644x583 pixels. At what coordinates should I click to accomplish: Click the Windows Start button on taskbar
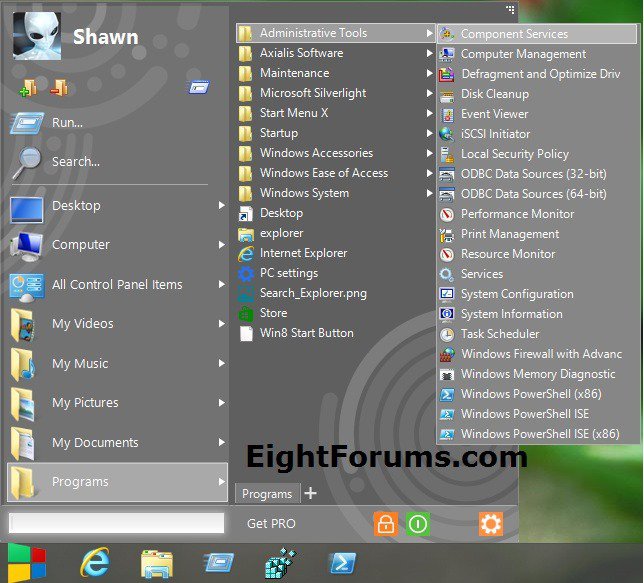pos(27,562)
